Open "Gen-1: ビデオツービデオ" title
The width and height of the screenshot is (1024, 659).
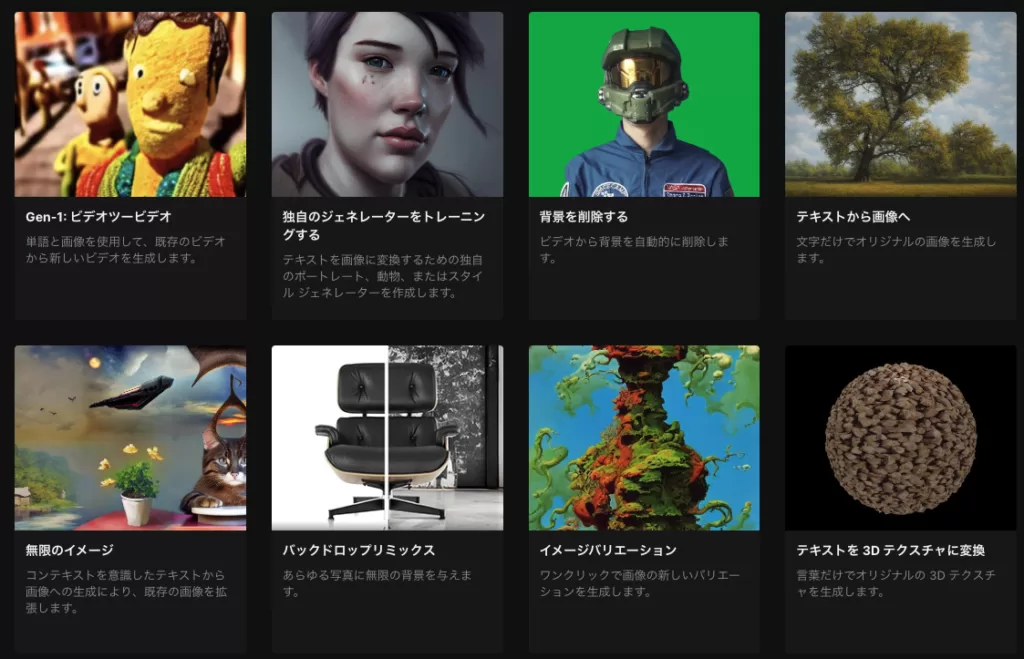(99, 217)
